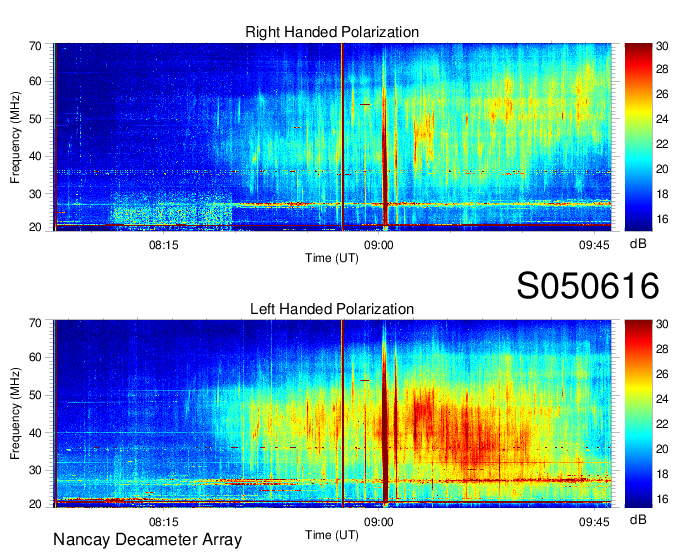
Task: Click 'Time (UT)' label under Right Handed plot
Action: coord(332,258)
